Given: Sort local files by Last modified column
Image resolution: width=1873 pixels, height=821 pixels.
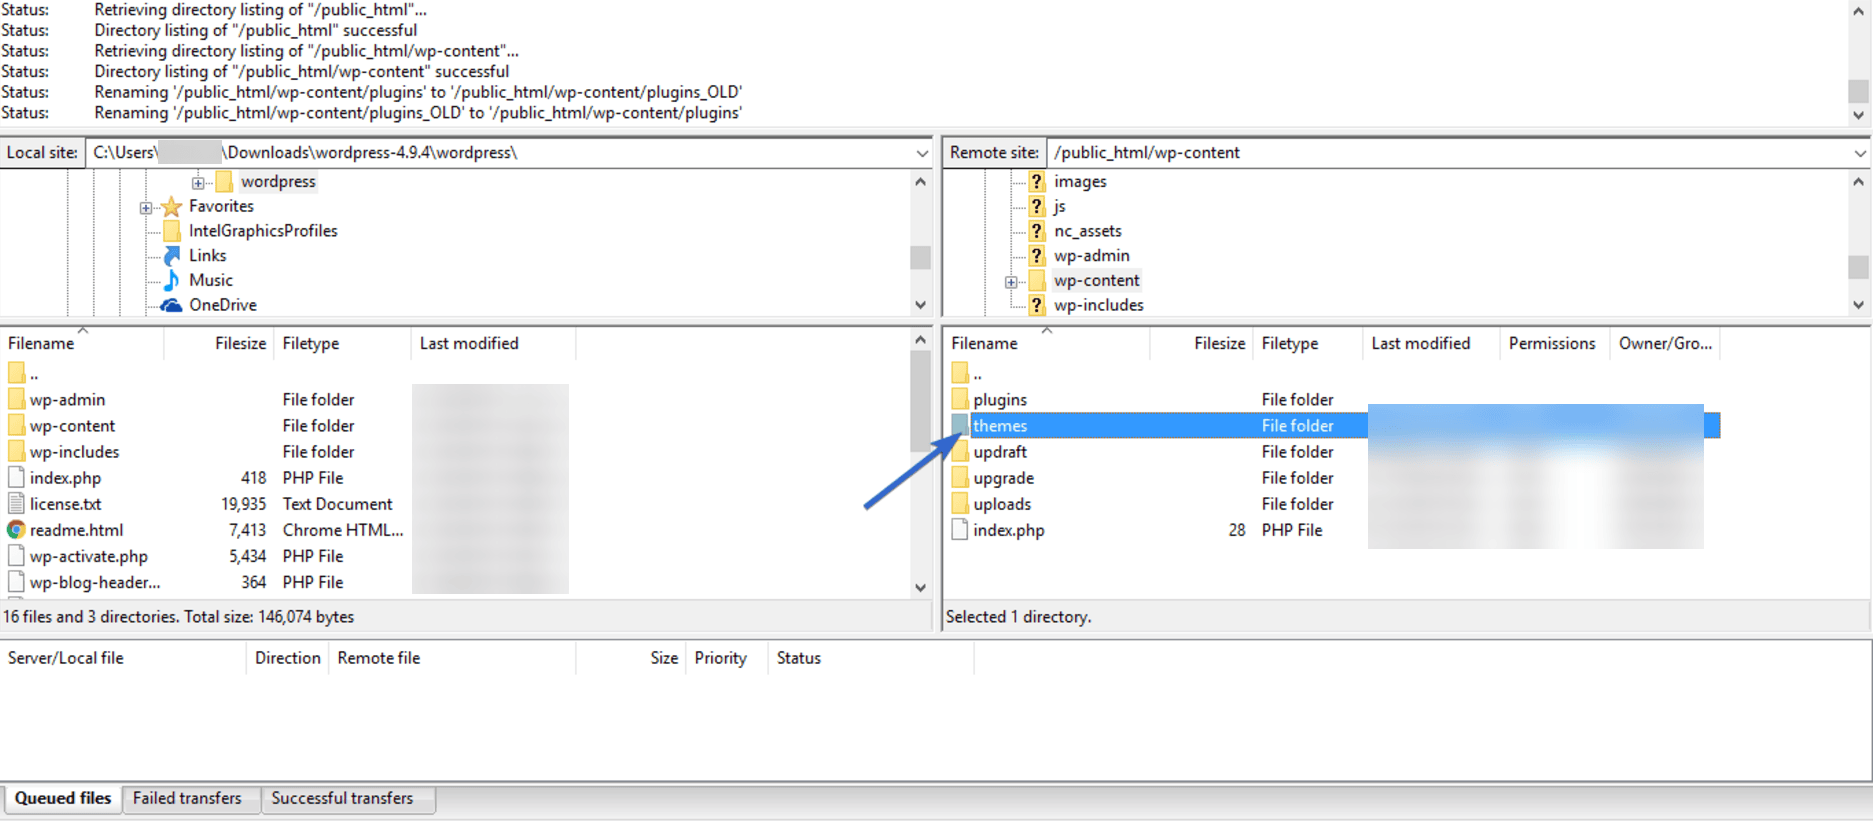Looking at the screenshot, I should pos(469,343).
